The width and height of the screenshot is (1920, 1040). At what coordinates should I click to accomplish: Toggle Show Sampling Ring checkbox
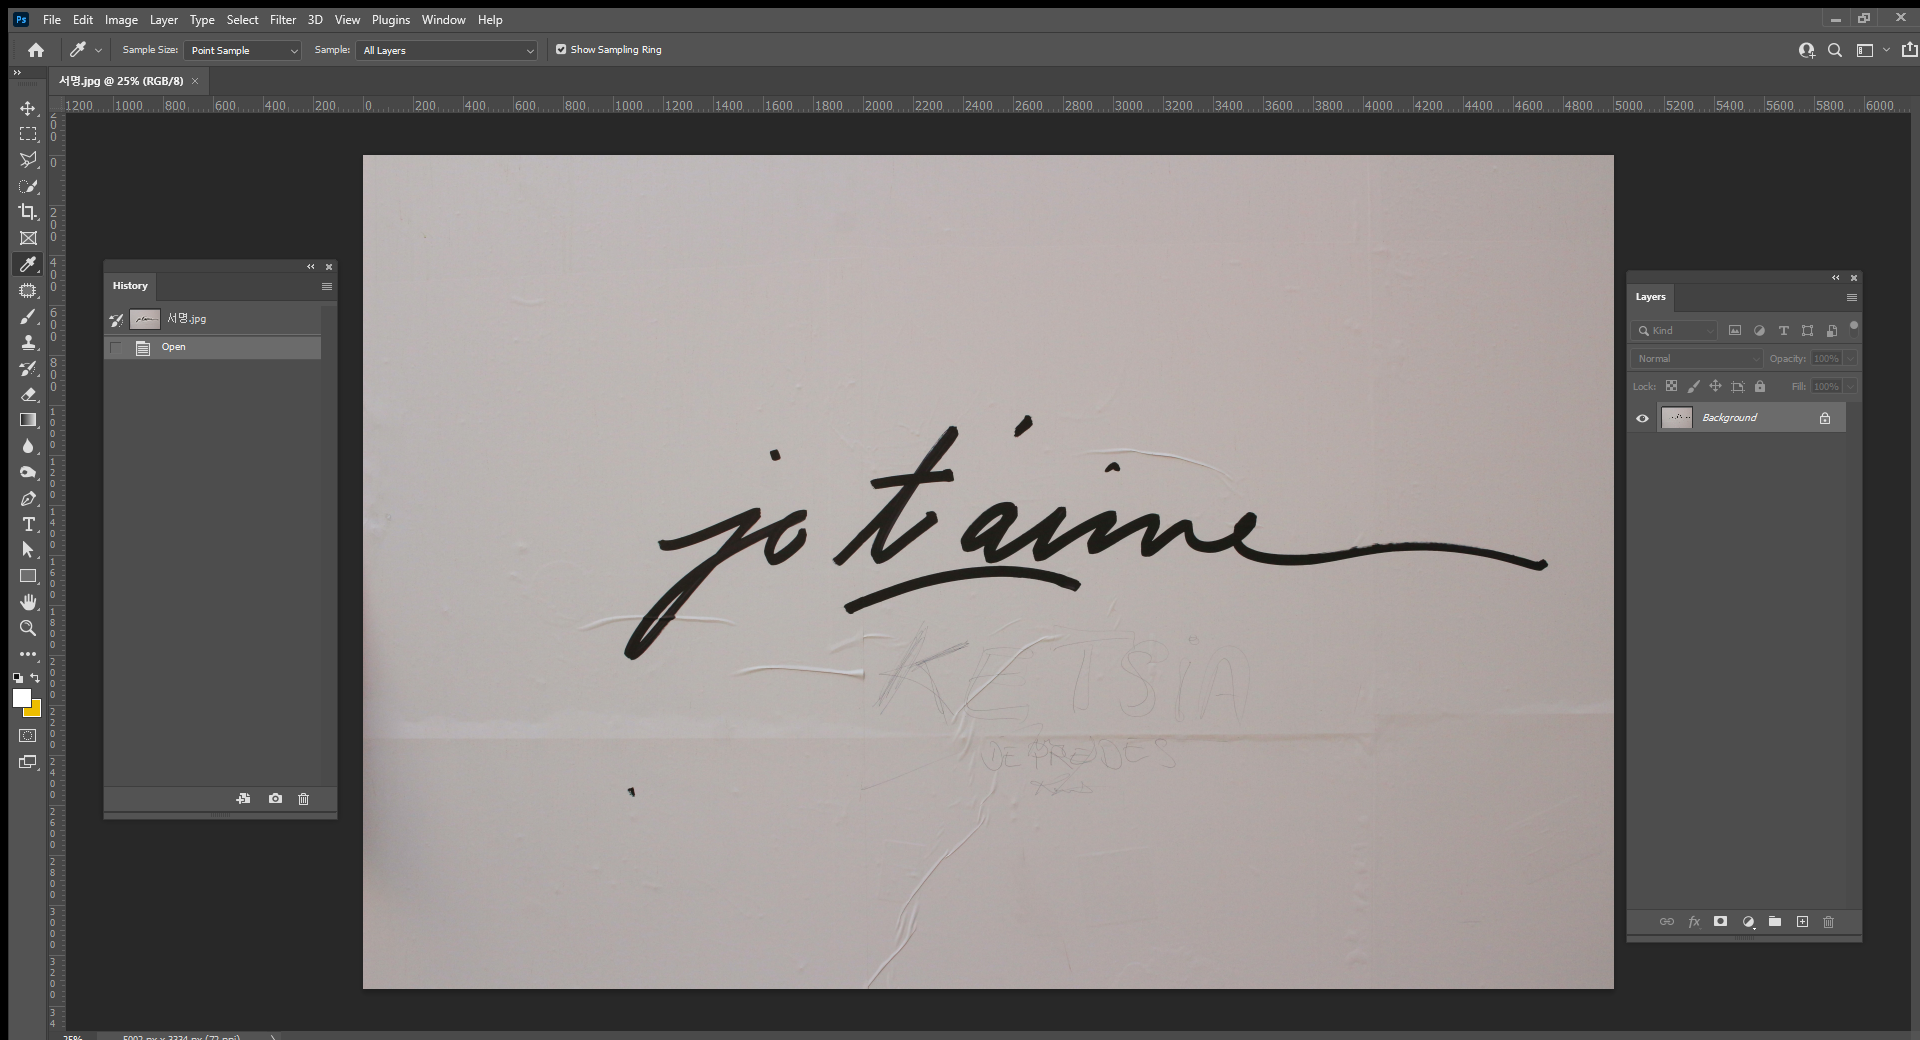click(x=561, y=49)
